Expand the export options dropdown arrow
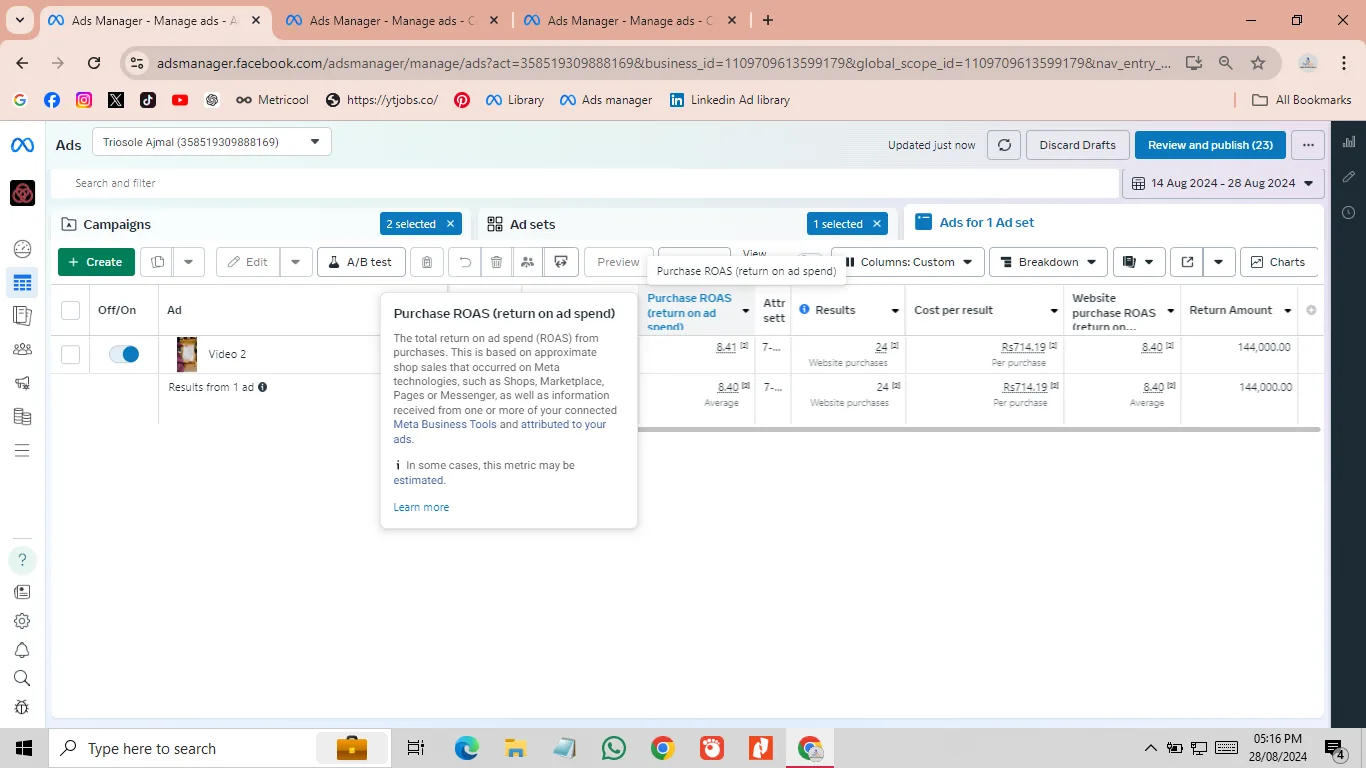Image resolution: width=1366 pixels, height=768 pixels. pyautogui.click(x=1219, y=262)
